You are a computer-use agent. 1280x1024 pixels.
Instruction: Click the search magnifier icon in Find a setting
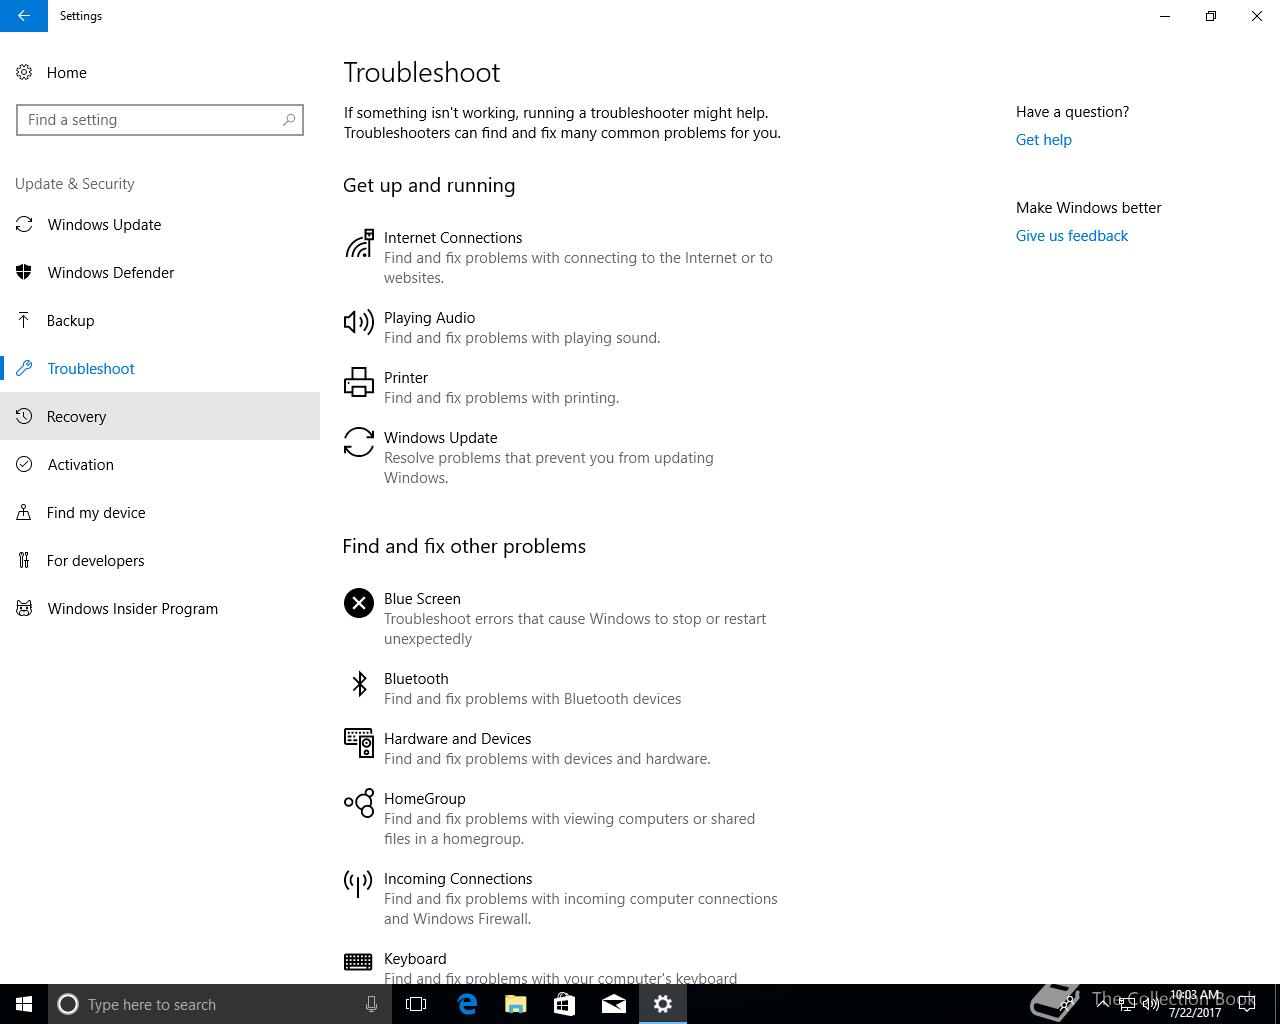pyautogui.click(x=289, y=120)
